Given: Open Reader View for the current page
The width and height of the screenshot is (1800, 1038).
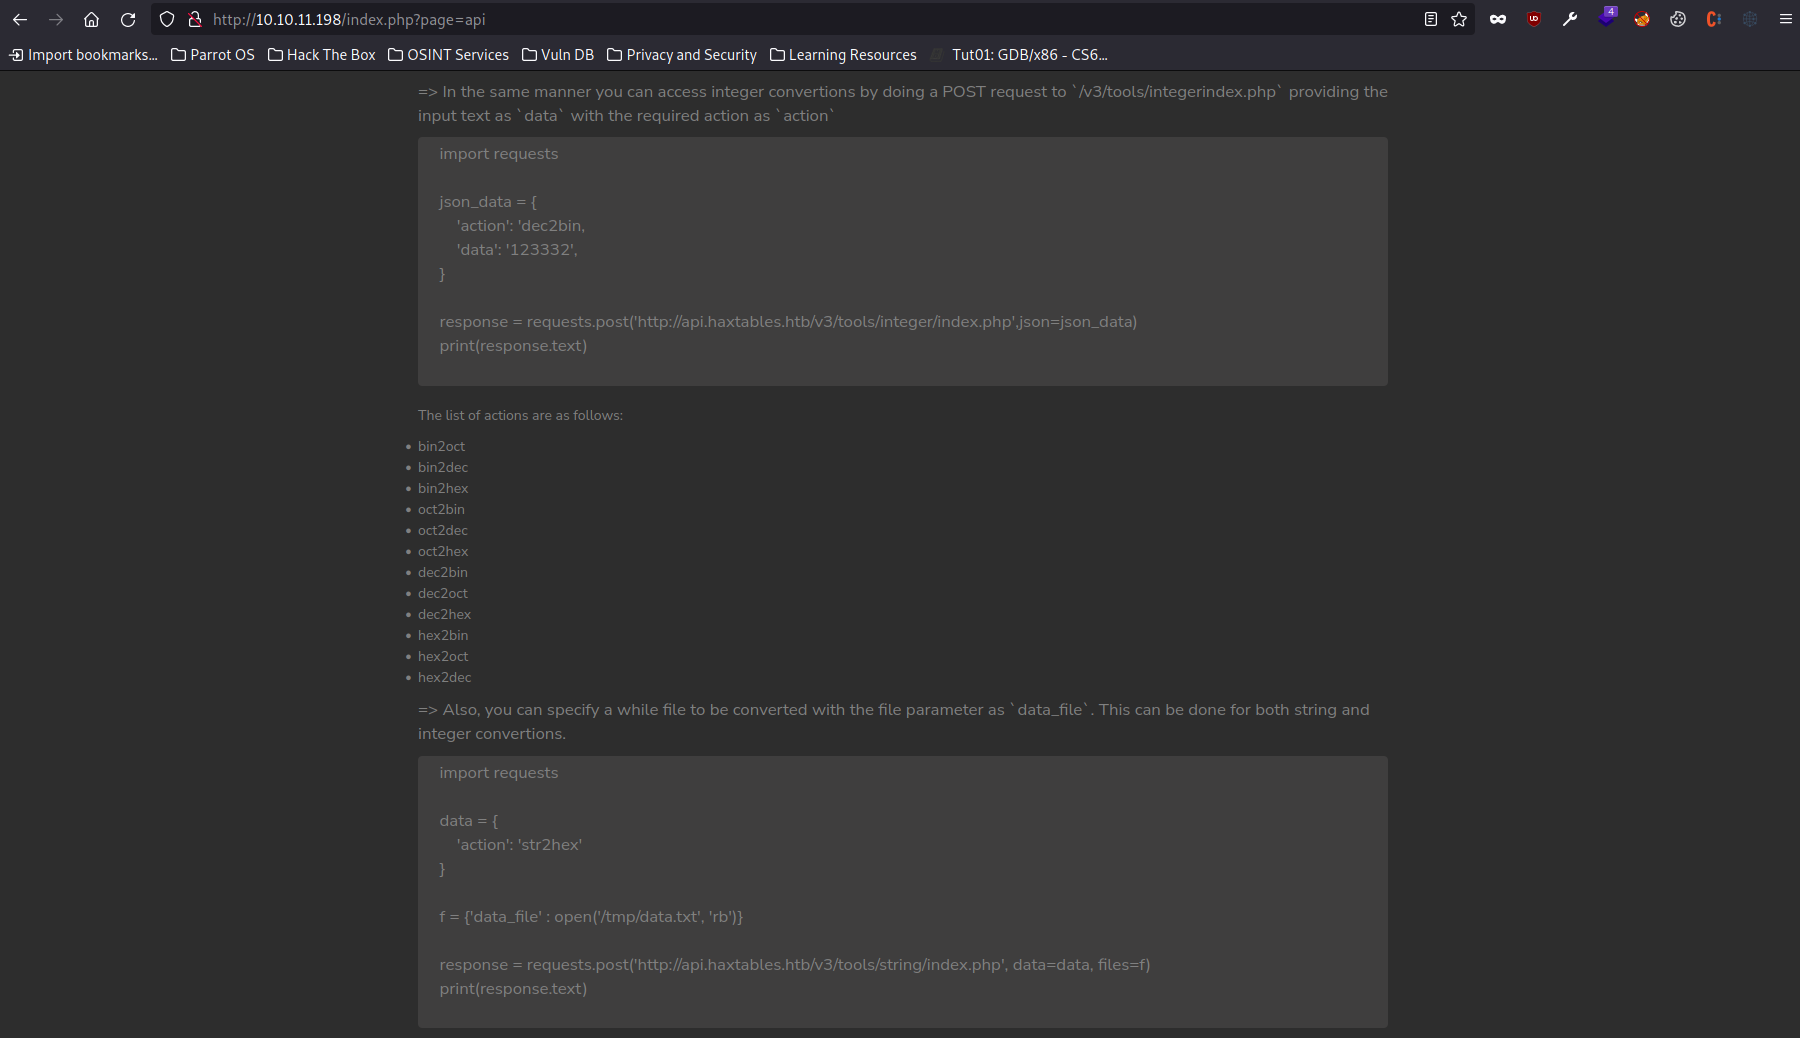Looking at the screenshot, I should (x=1431, y=19).
